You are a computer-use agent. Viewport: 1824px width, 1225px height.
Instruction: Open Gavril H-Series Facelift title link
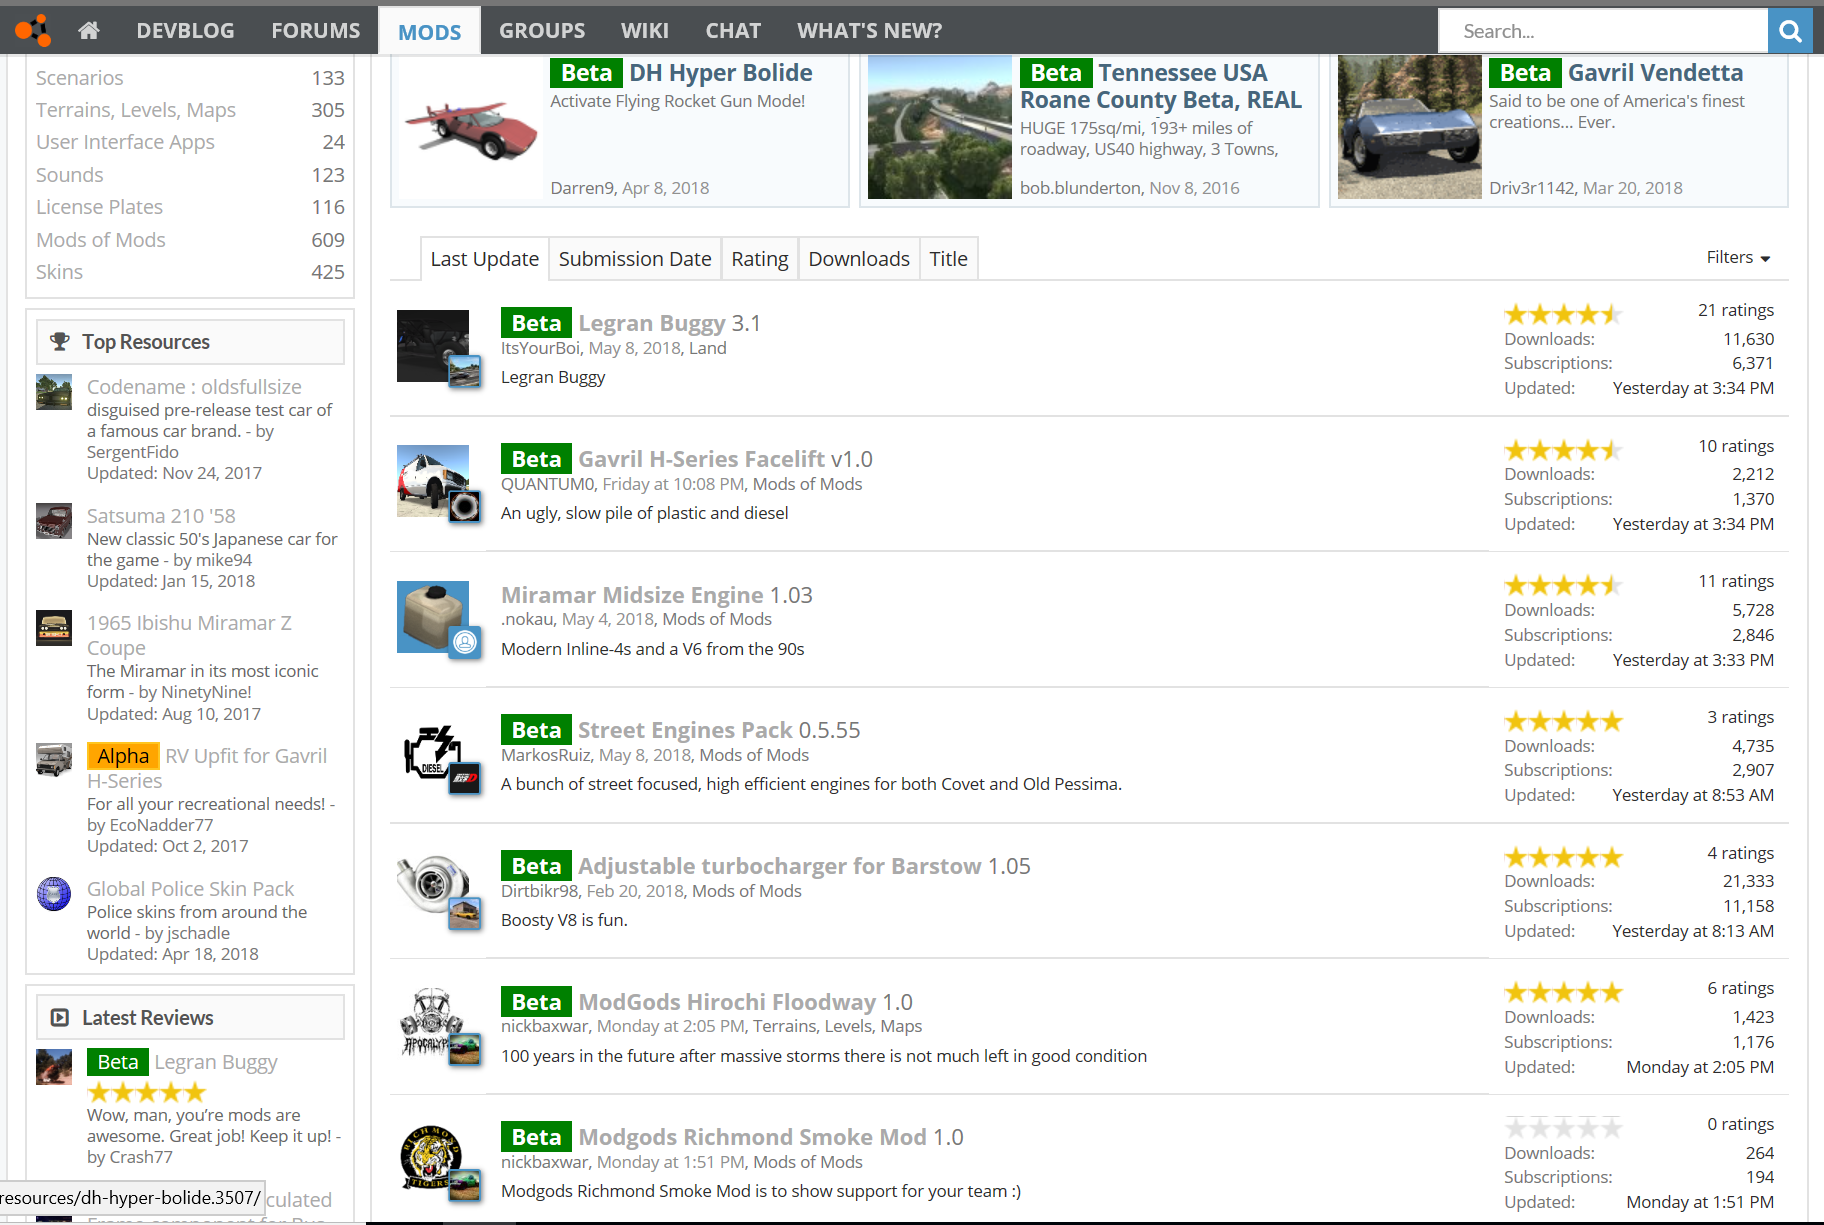point(701,459)
